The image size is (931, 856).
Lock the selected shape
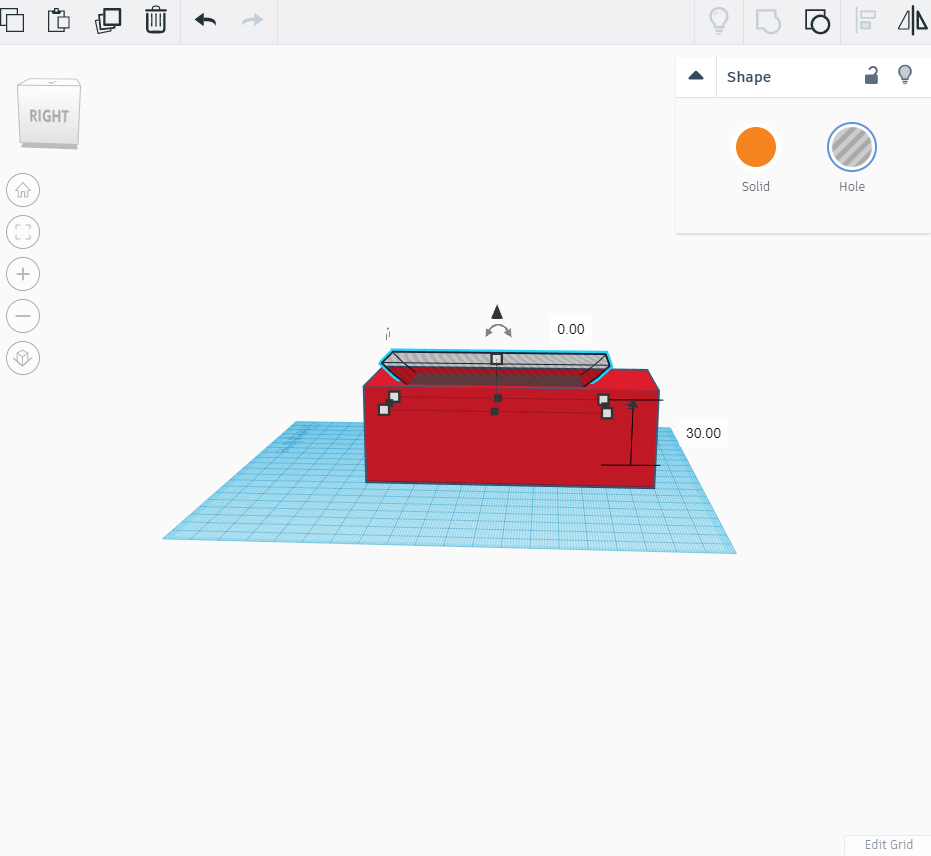(x=871, y=75)
